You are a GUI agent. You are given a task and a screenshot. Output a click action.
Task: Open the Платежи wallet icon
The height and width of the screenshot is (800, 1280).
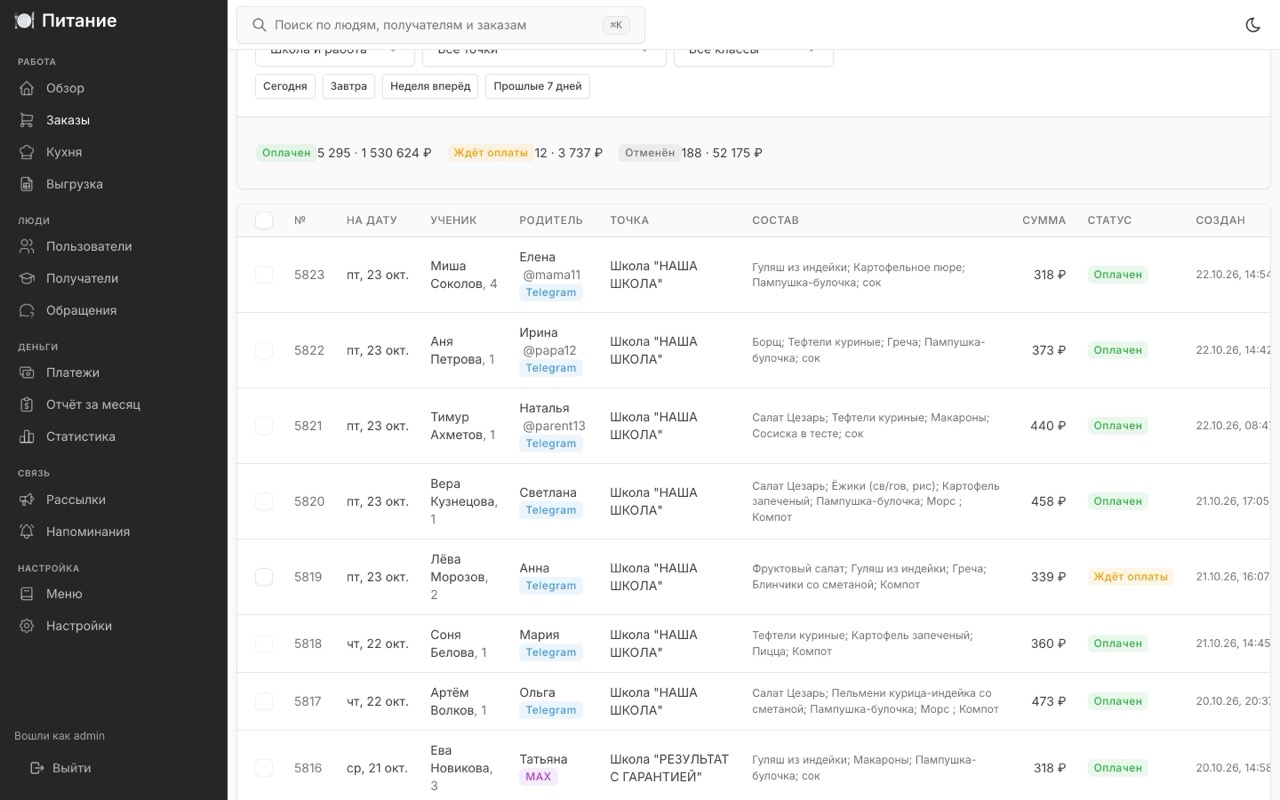click(x=27, y=372)
